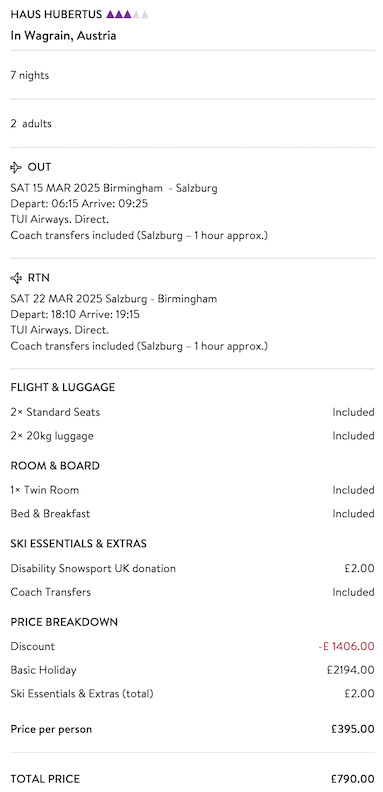Click the ROOM & BOARD section heading
The image size is (383, 792).
pyautogui.click(x=55, y=466)
